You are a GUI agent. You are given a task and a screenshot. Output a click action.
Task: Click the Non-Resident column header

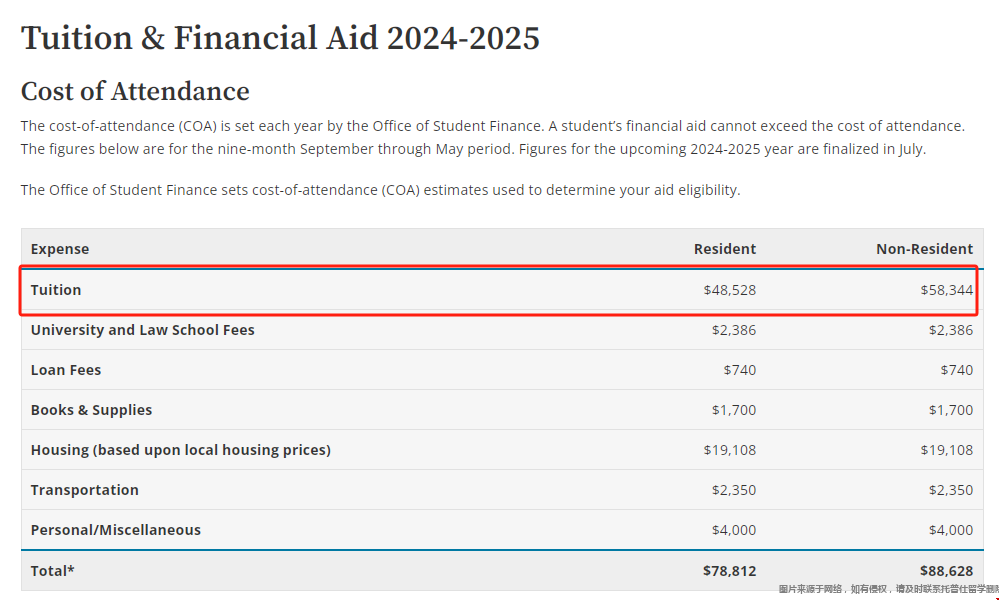pyautogui.click(x=924, y=249)
